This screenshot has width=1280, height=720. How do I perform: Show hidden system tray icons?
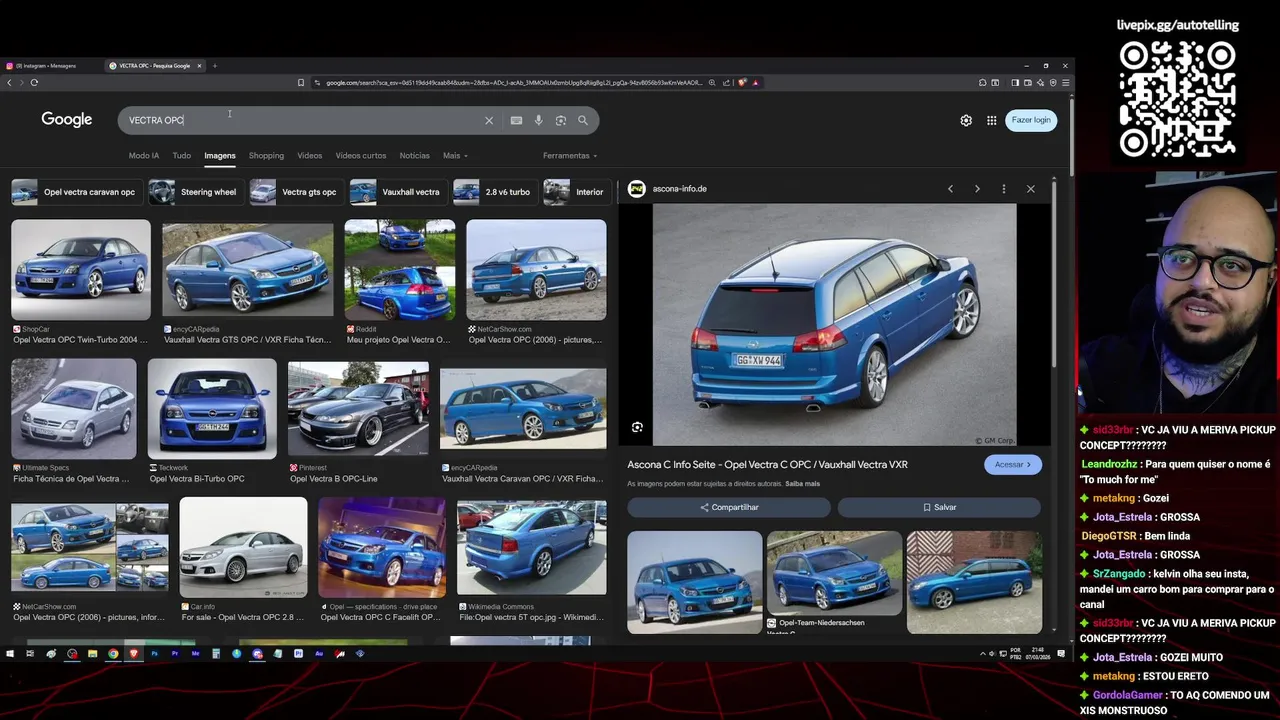coord(982,654)
